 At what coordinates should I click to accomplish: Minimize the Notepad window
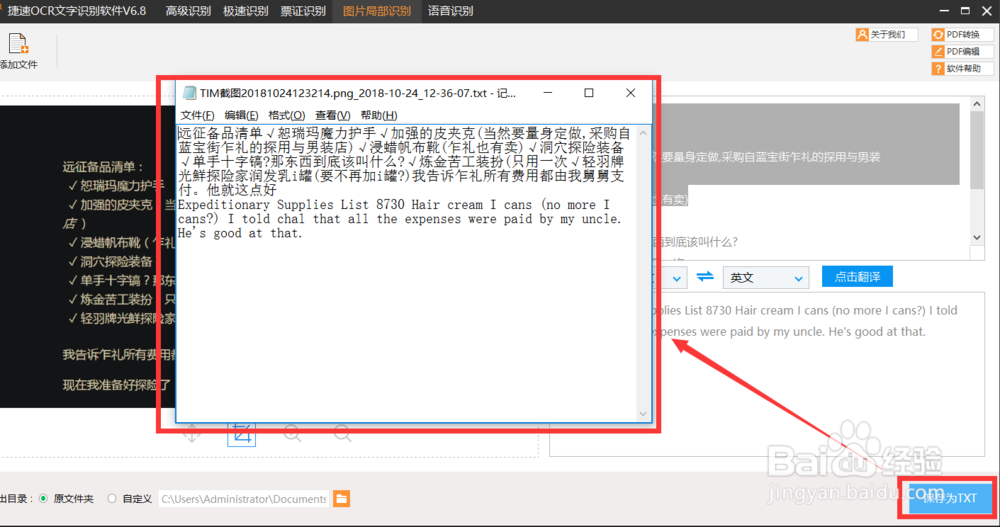(x=548, y=93)
